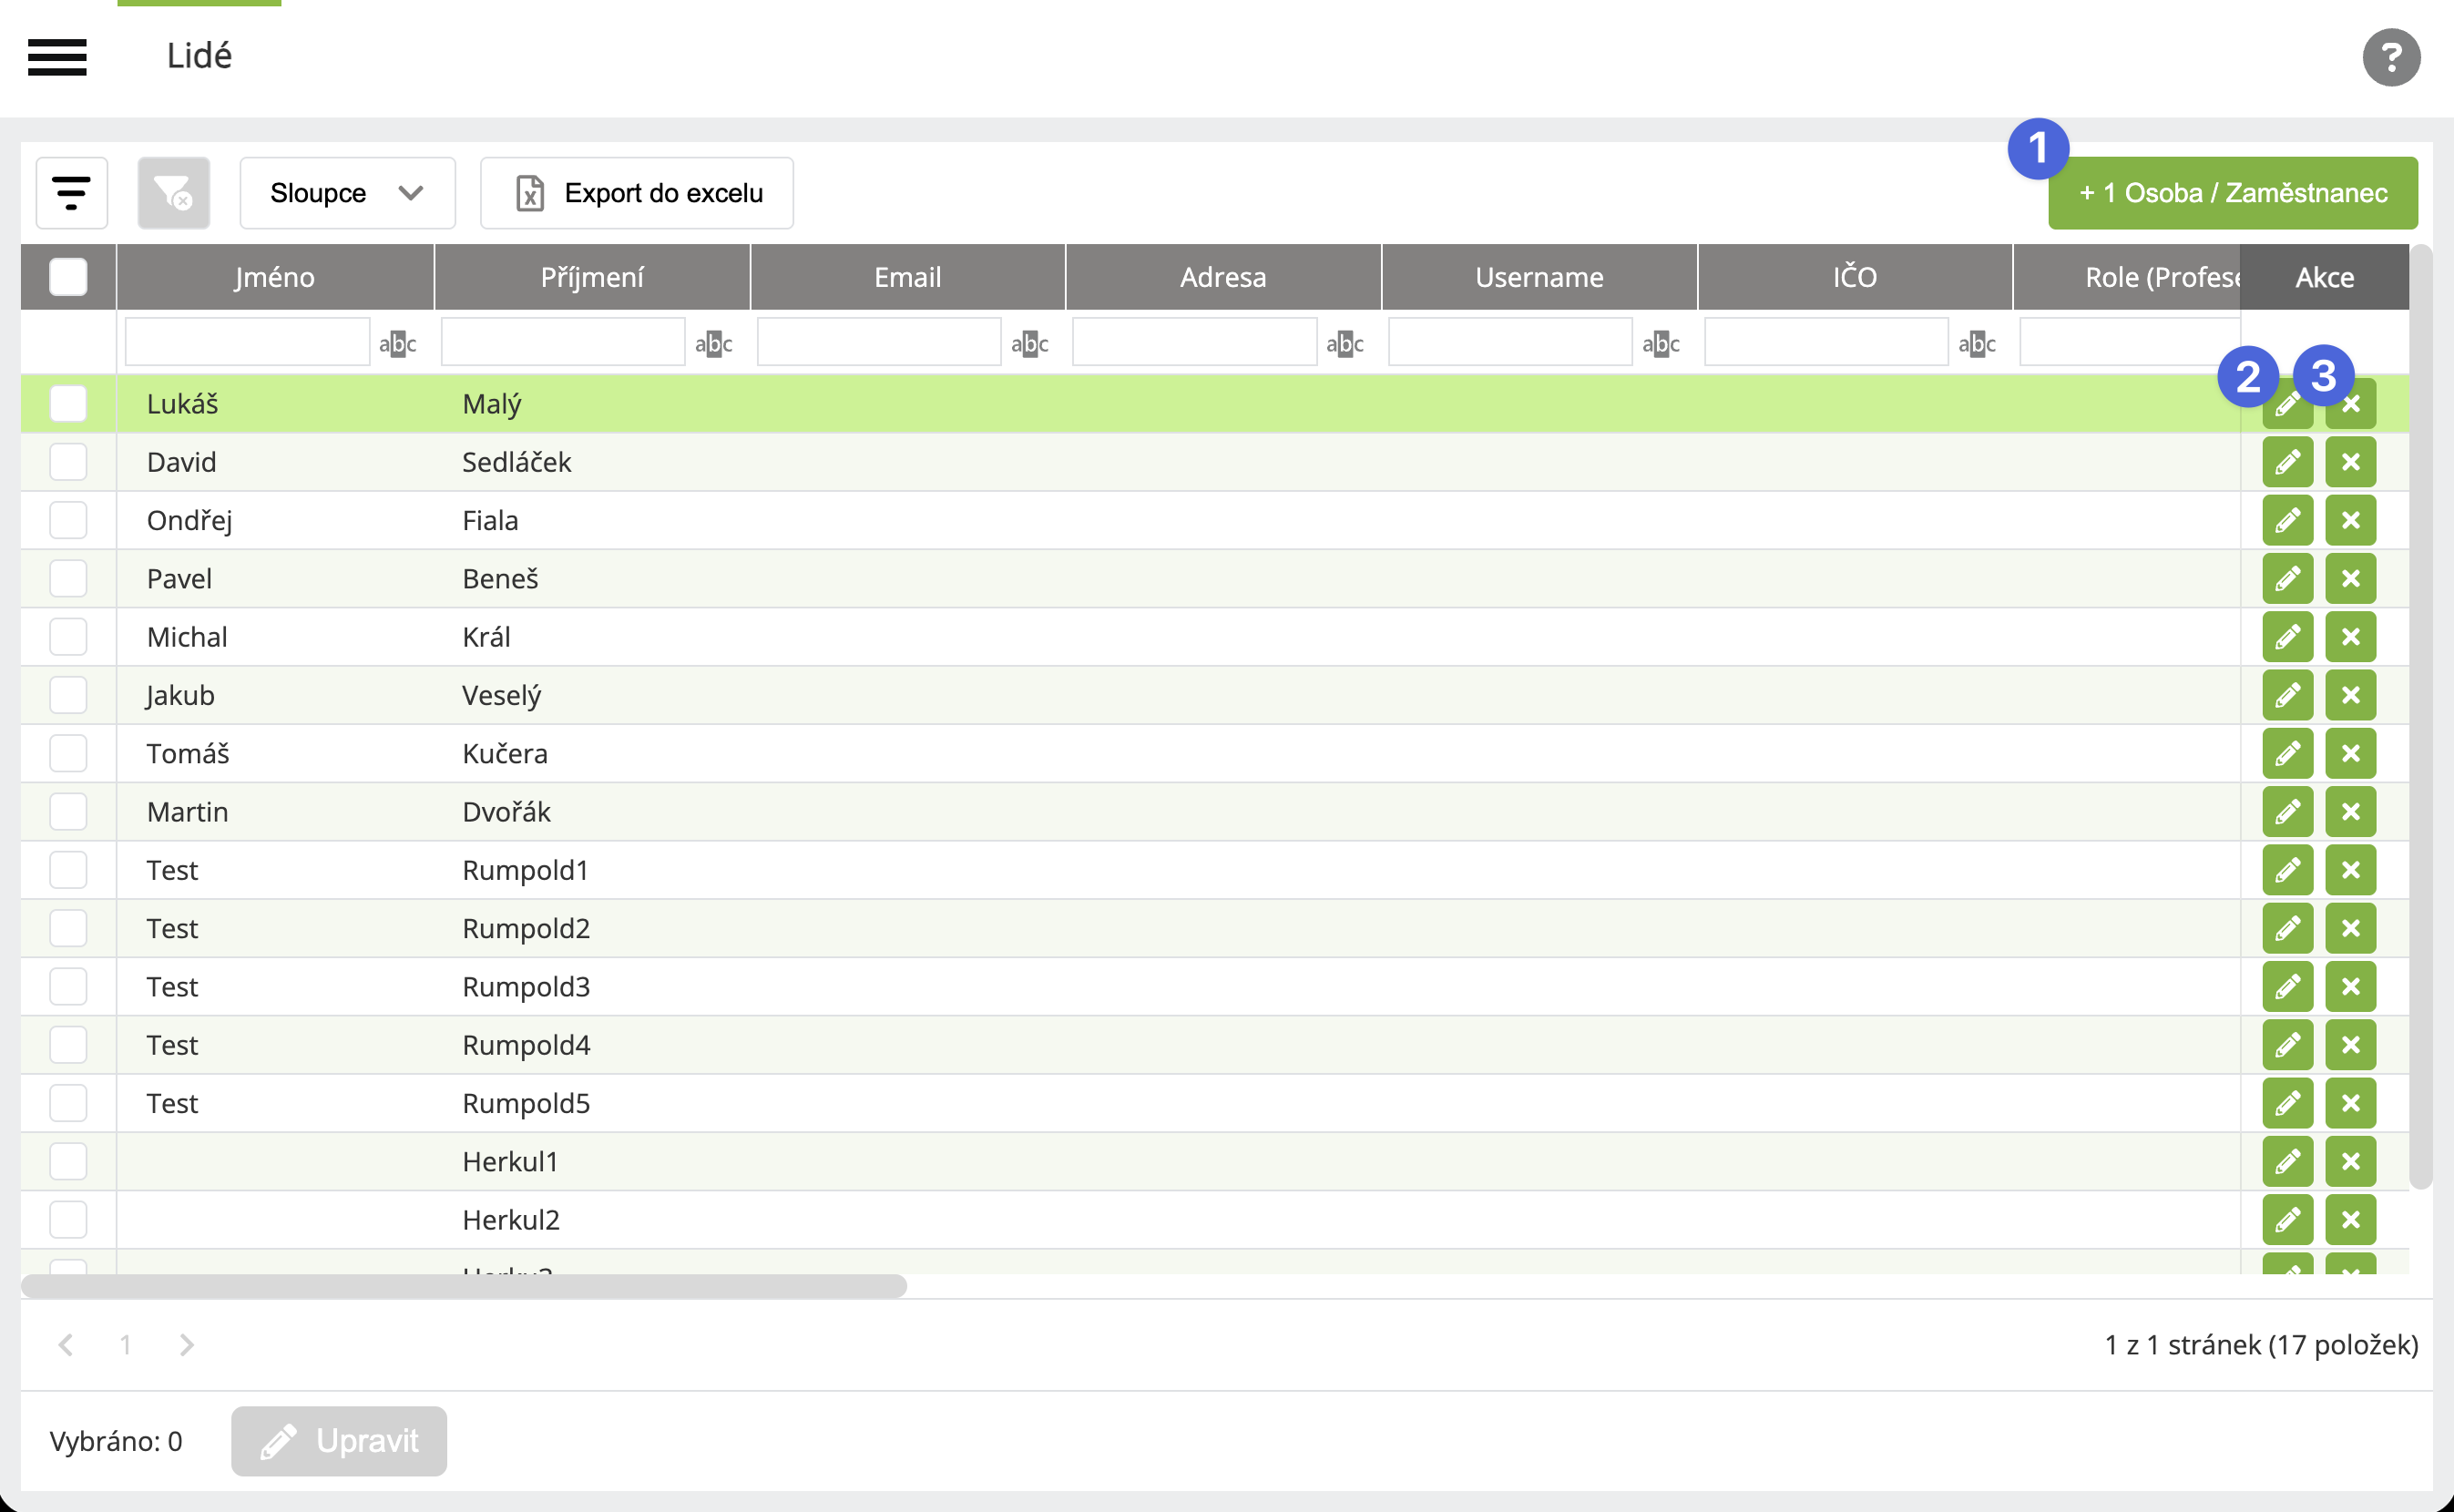The height and width of the screenshot is (1512, 2454).
Task: Select Martin Dvořák row checkbox
Action: [68, 812]
